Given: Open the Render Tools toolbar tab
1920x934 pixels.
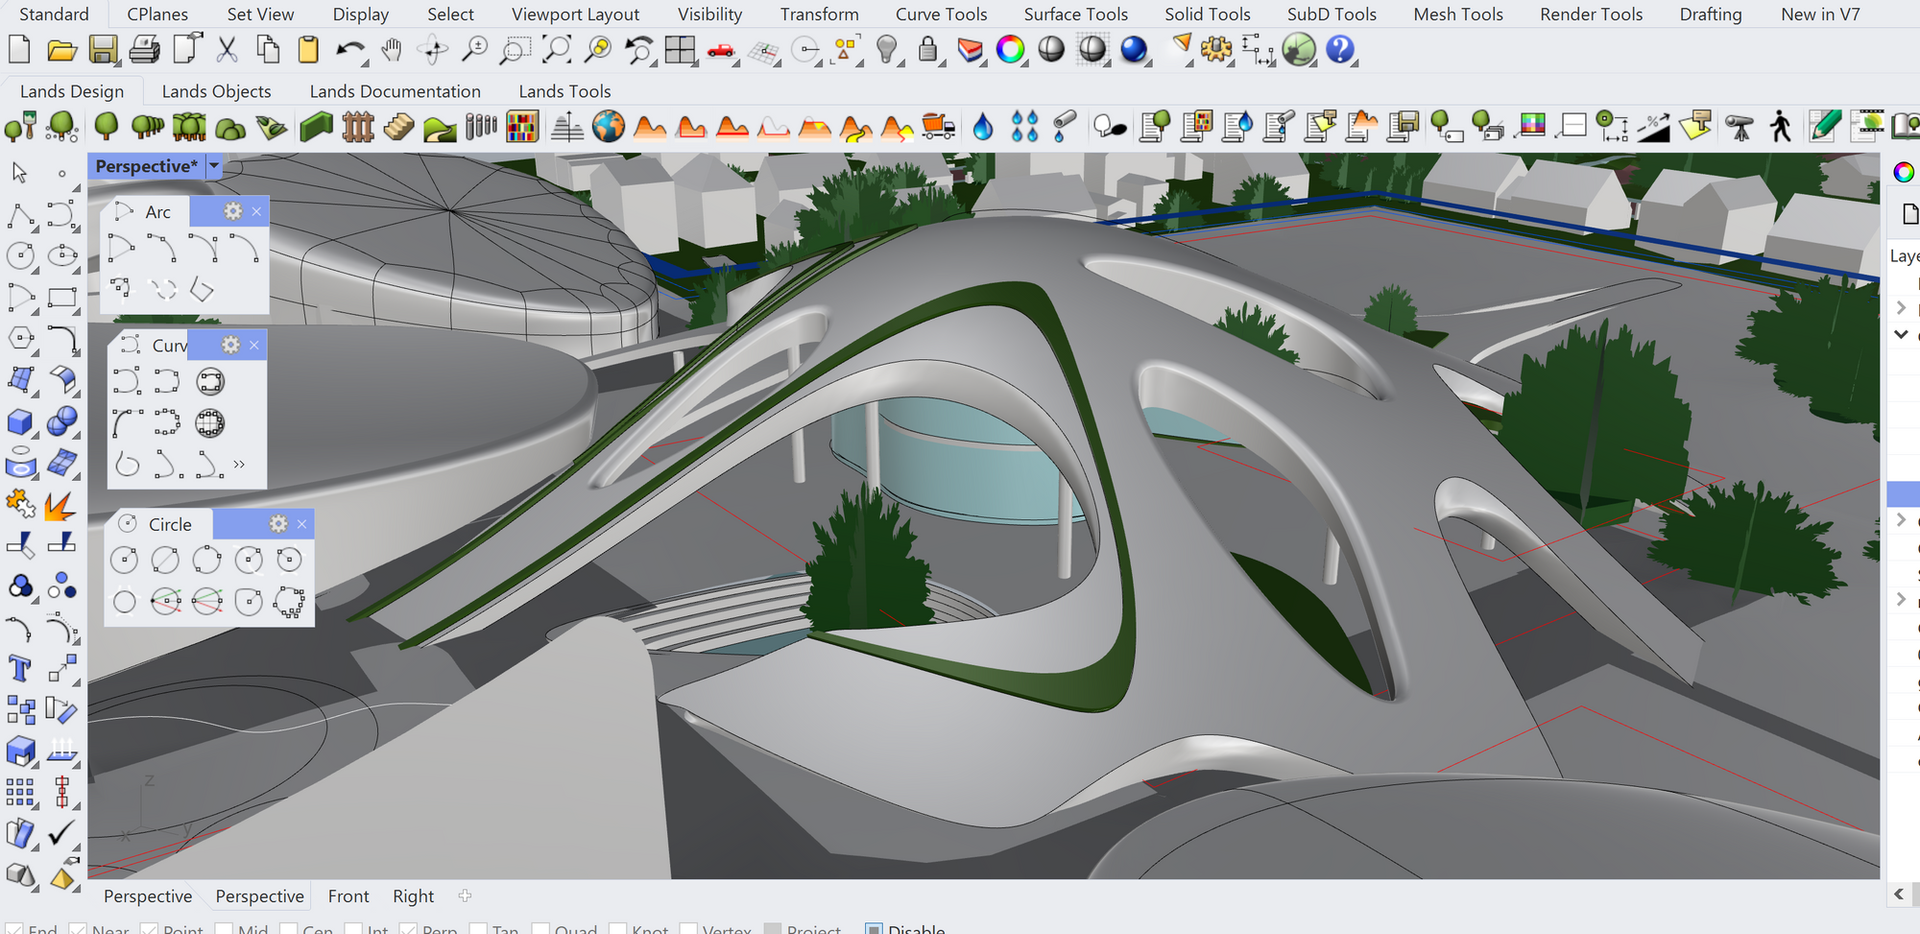Looking at the screenshot, I should (1591, 14).
